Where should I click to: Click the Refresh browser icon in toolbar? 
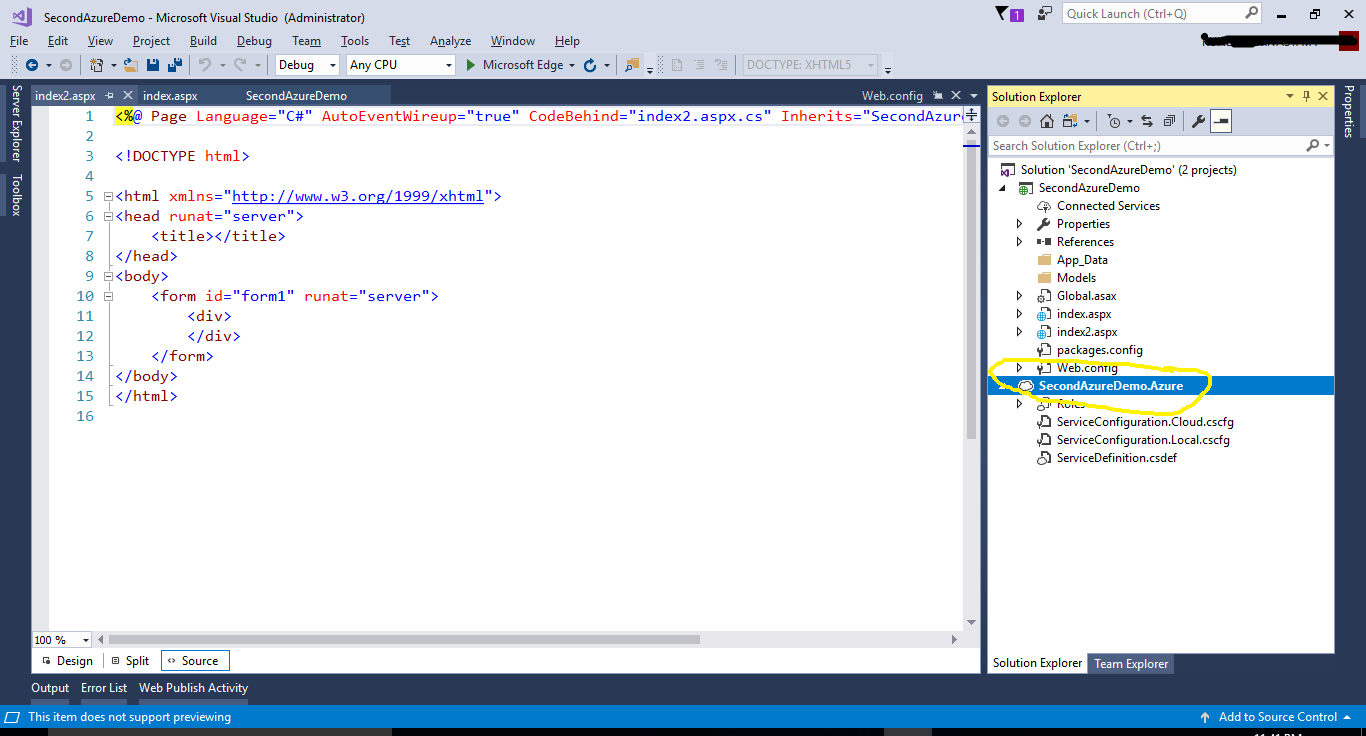pyautogui.click(x=590, y=65)
